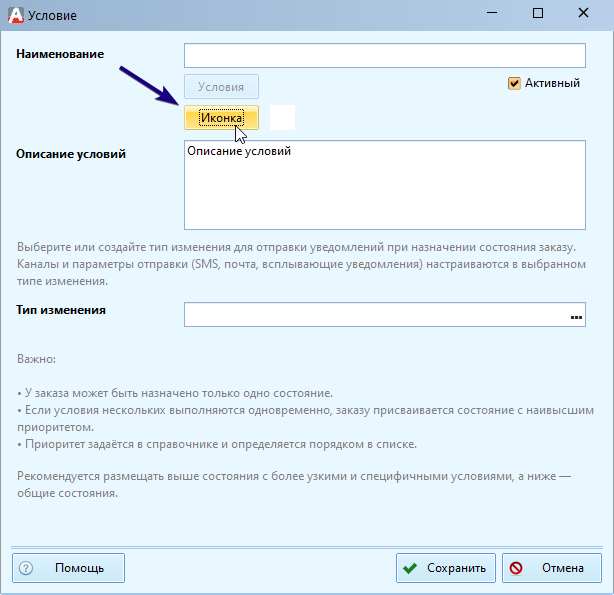Click the Тип изменения input field

tap(385, 315)
